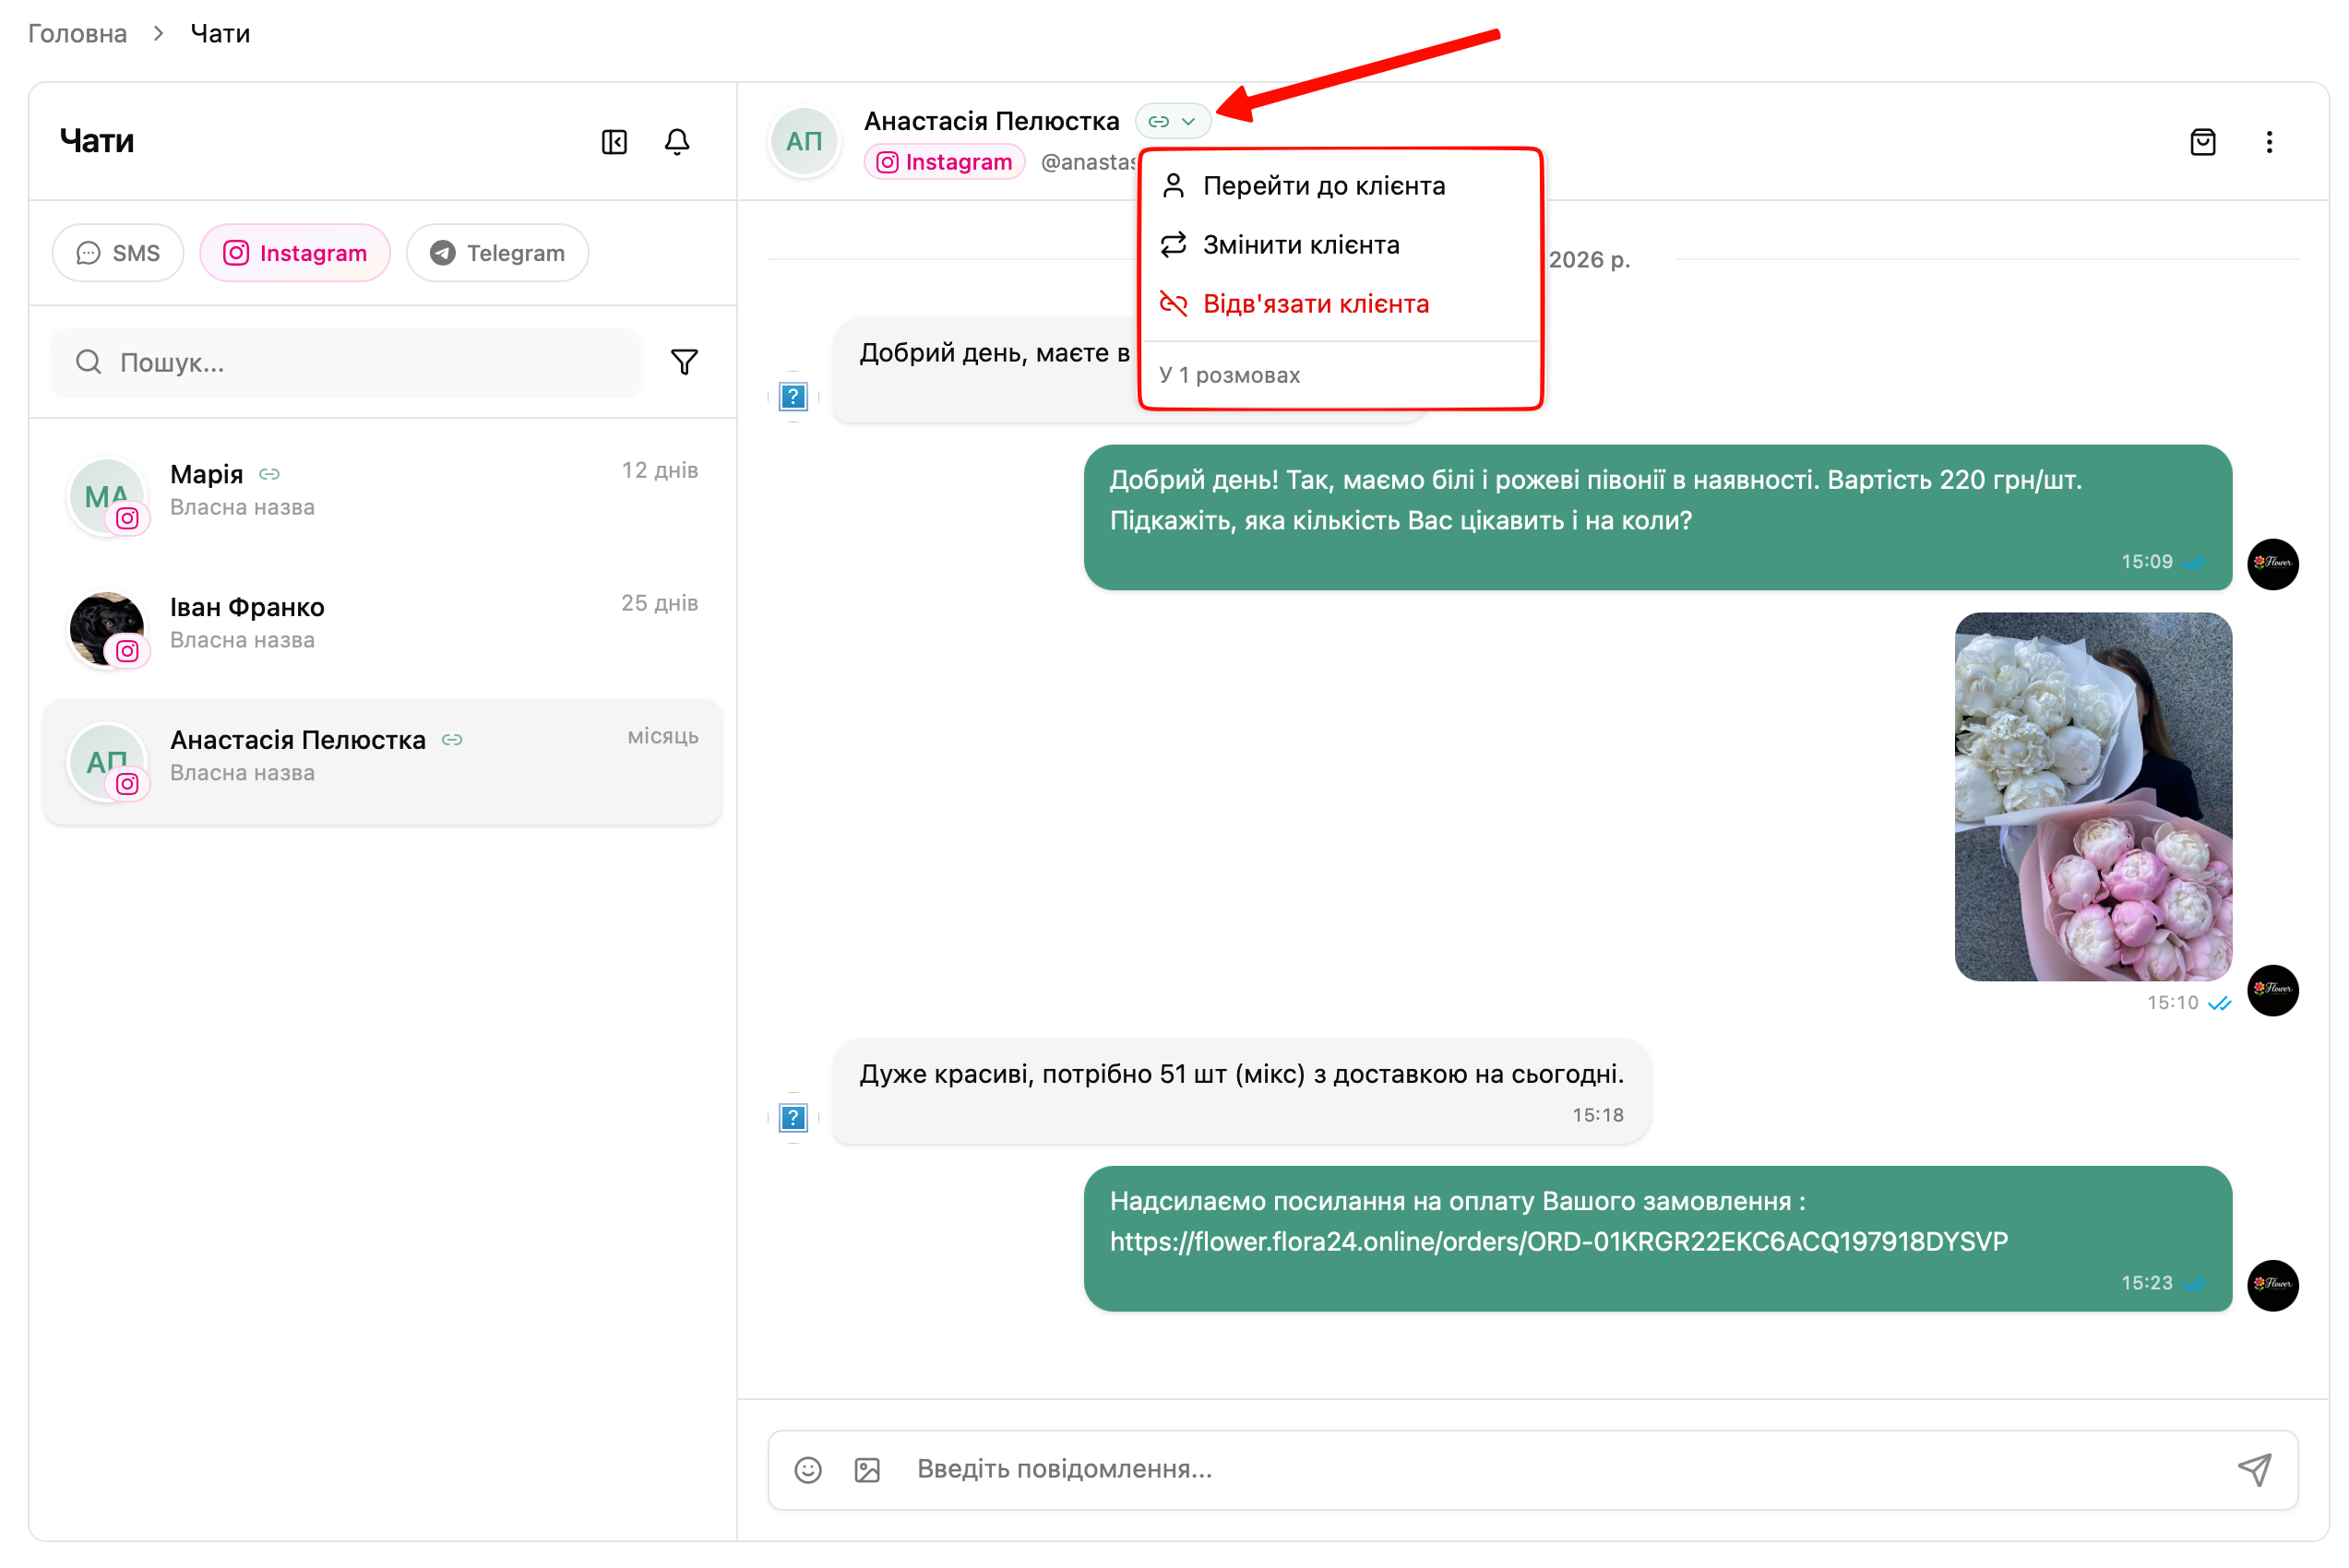Image resolution: width=2349 pixels, height=1568 pixels.
Task: Select Перейти до клієнта menu item
Action: 1340,186
